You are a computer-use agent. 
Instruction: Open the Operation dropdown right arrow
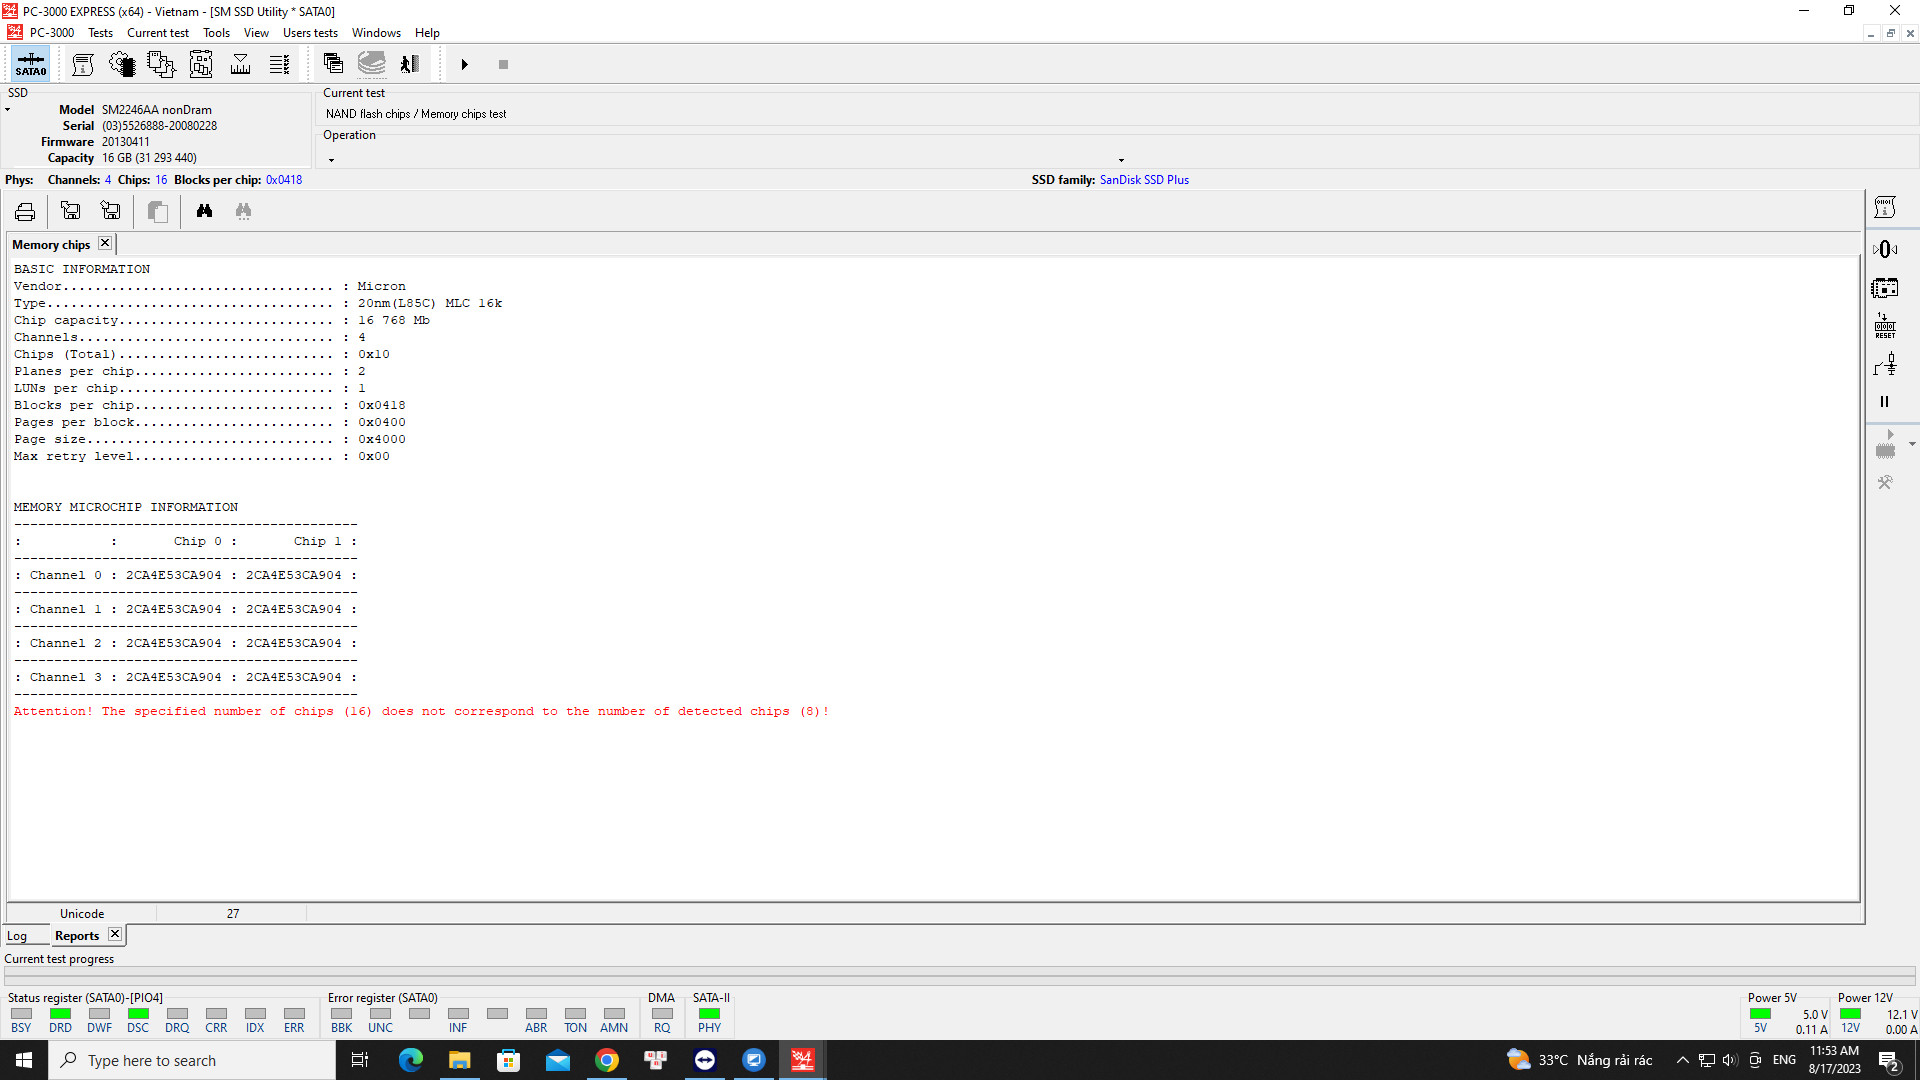pos(1121,160)
